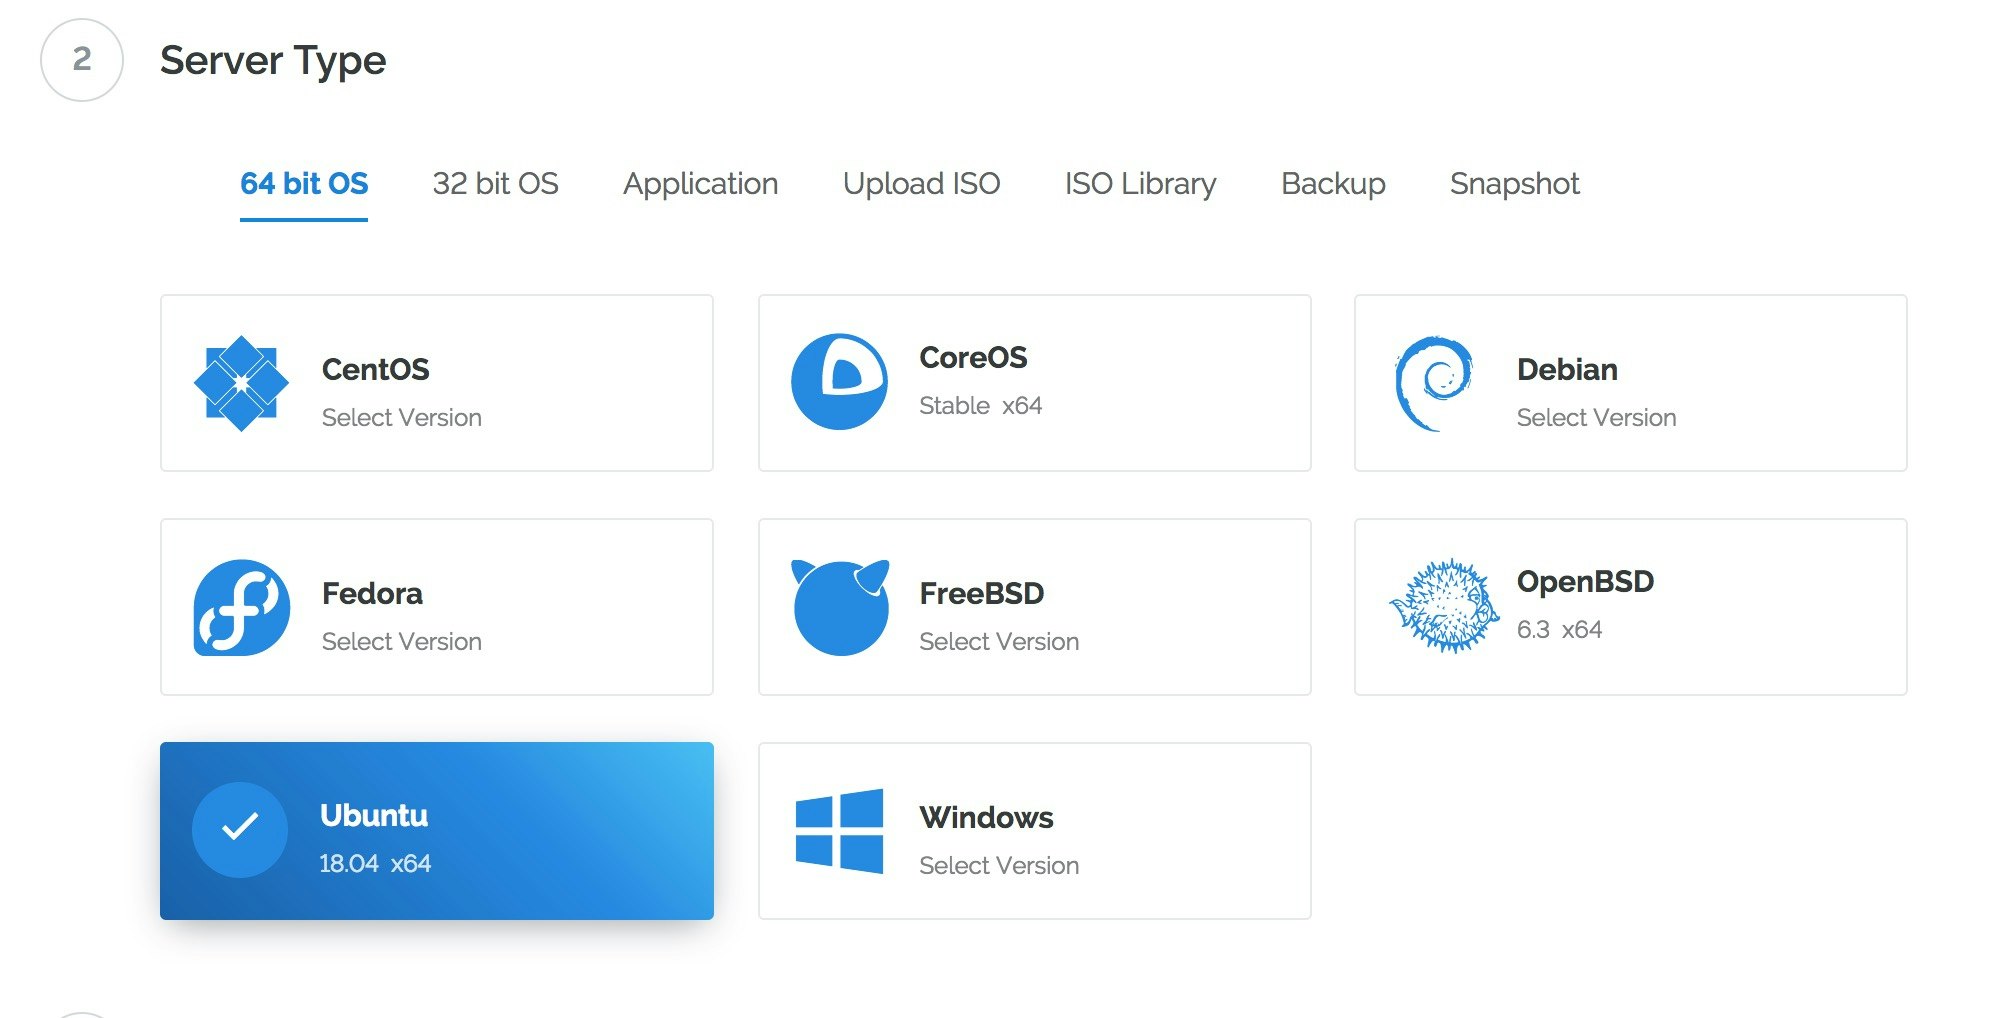Open Select Version under FreeBSD

999,641
